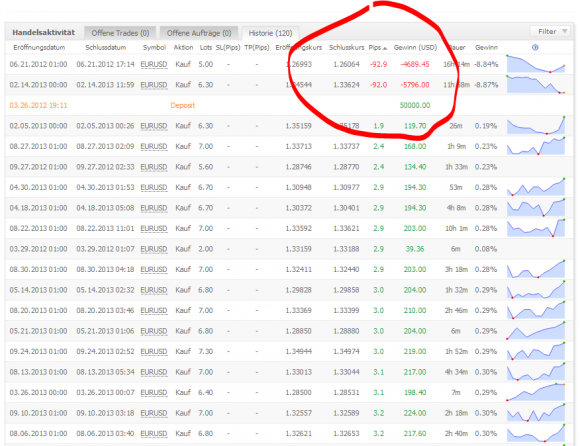Select opening price 1.28500 cell
Viewport: 580px width, 446px height.
point(299,393)
